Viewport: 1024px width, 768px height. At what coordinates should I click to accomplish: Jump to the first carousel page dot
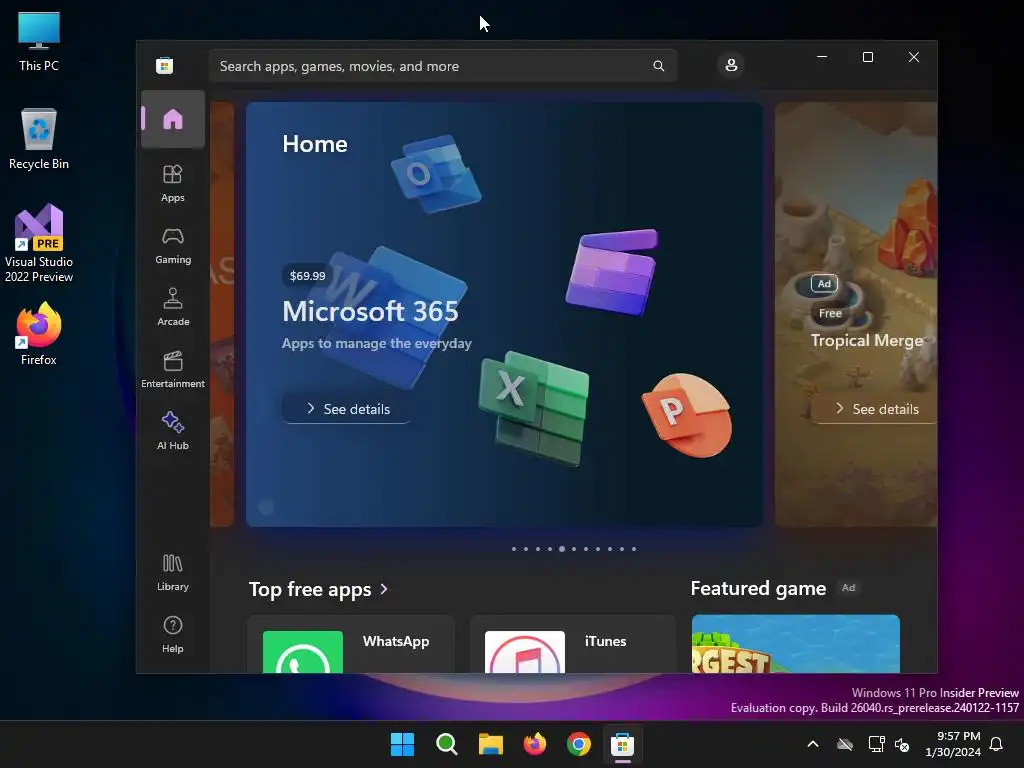(514, 549)
